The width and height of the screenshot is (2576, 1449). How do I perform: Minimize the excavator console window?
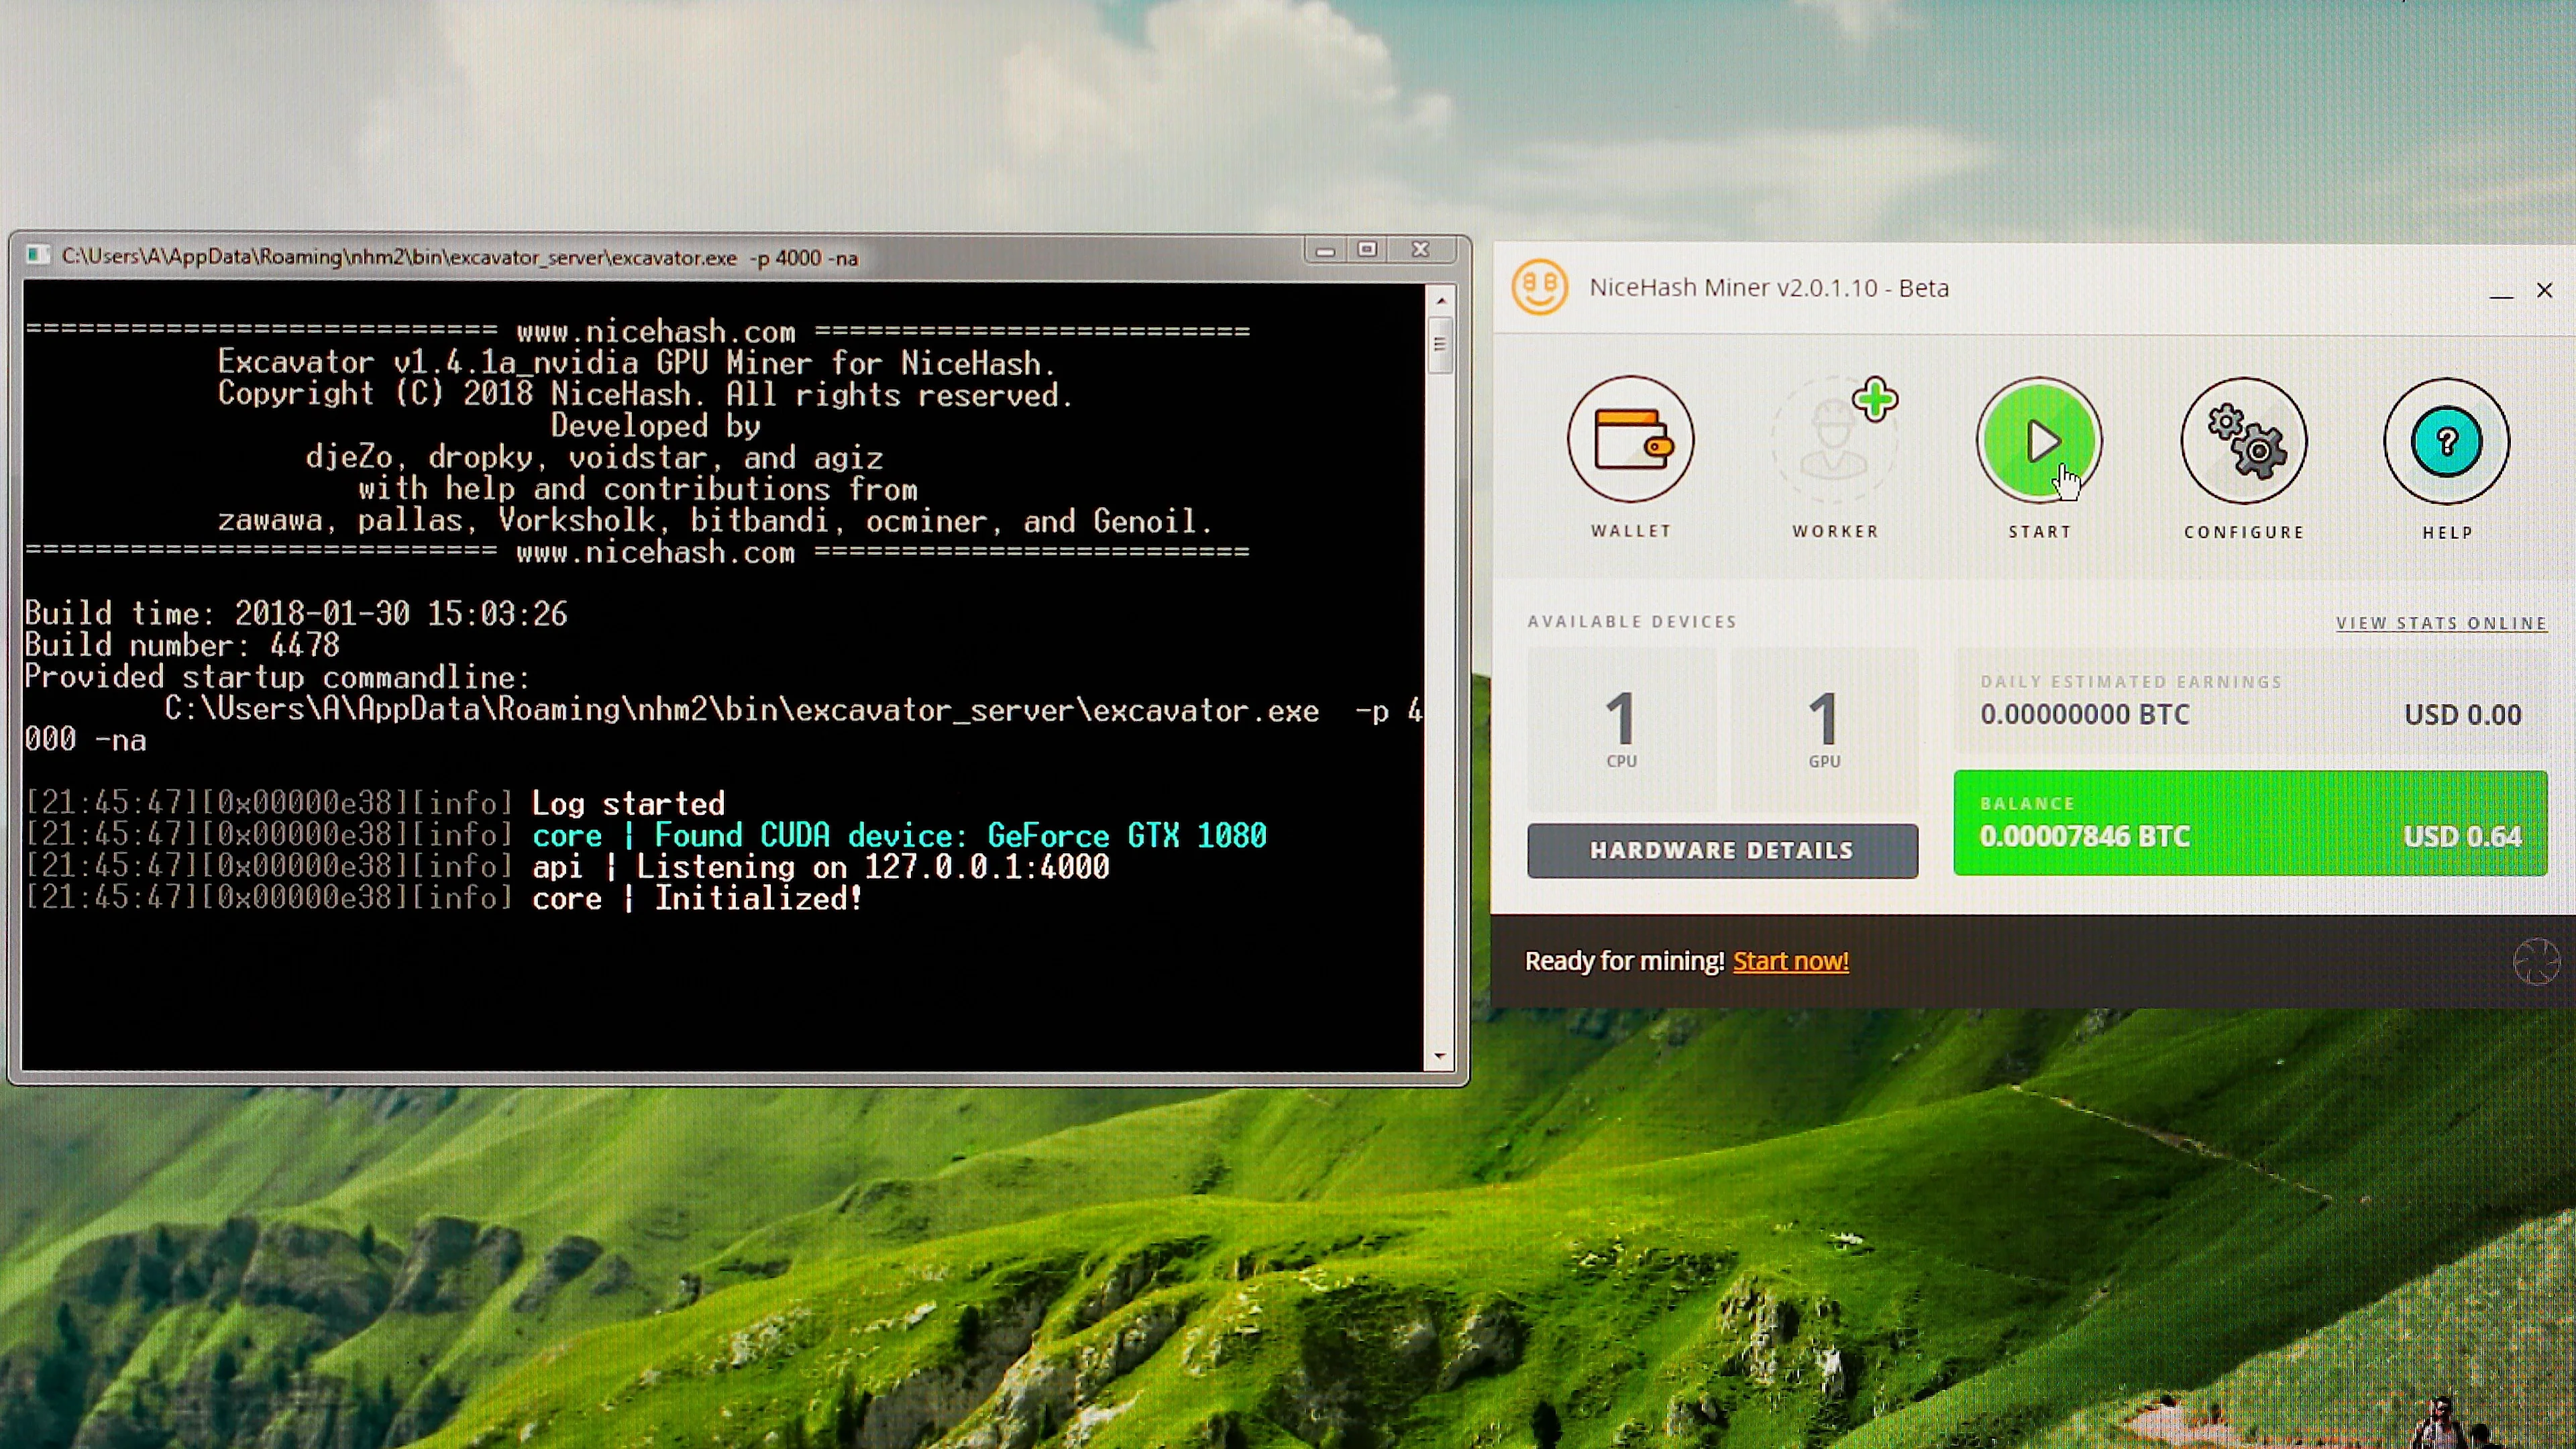click(x=1325, y=250)
